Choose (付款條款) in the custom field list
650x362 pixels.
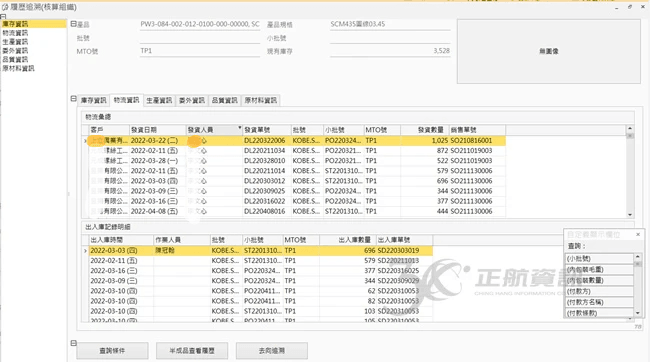pyautogui.click(x=599, y=313)
